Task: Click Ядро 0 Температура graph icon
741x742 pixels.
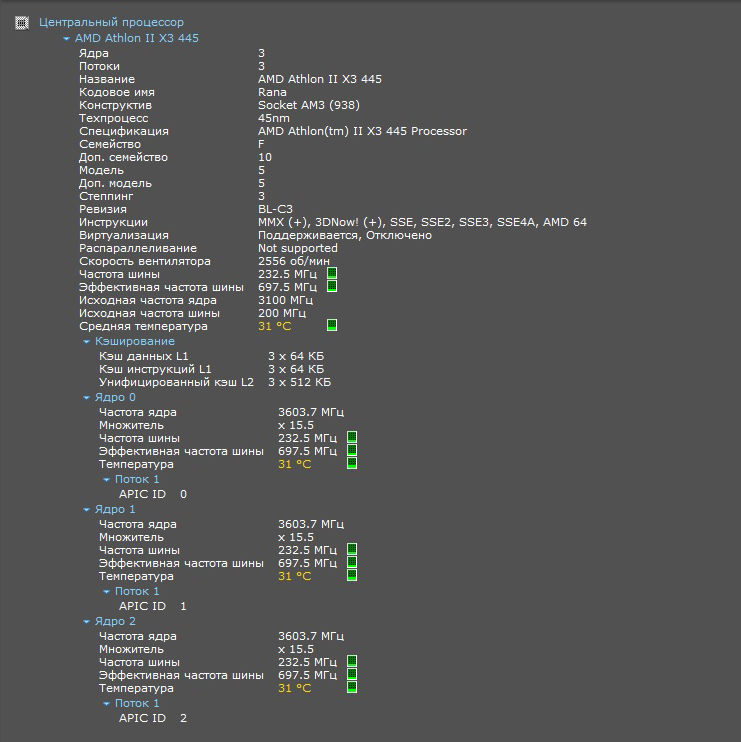Action: (x=352, y=463)
